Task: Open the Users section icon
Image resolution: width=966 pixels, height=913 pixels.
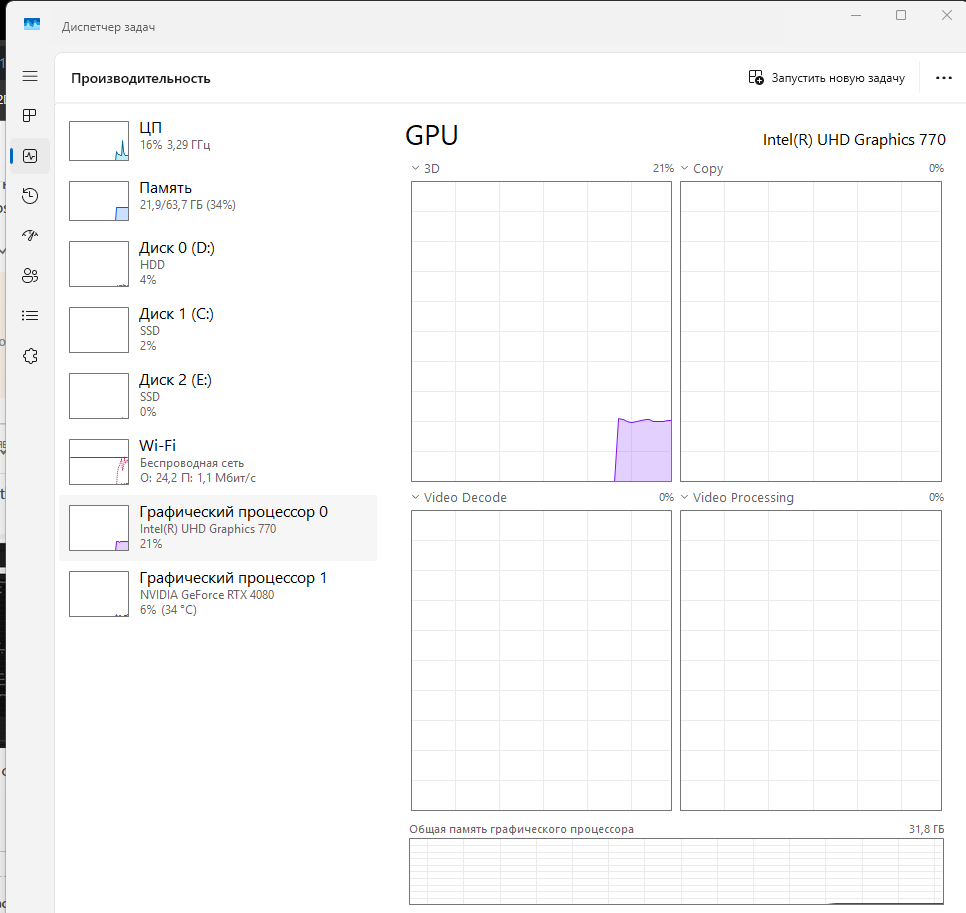Action: [x=30, y=275]
